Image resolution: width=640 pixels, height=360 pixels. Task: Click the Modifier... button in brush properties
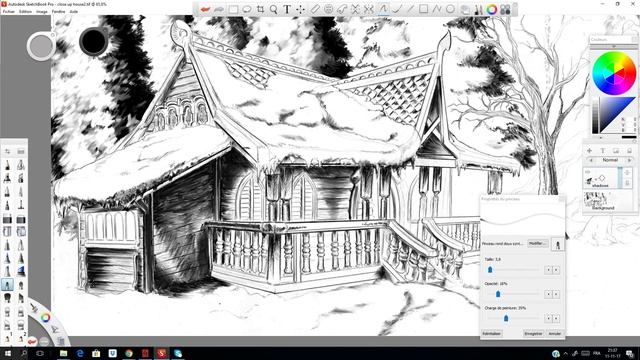pyautogui.click(x=537, y=244)
